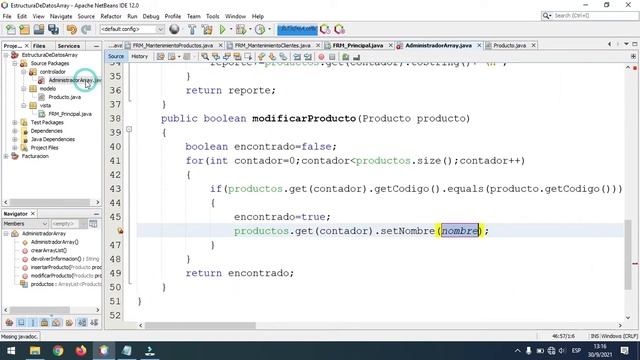Select modificarProducto in Navigator member list

point(61,276)
